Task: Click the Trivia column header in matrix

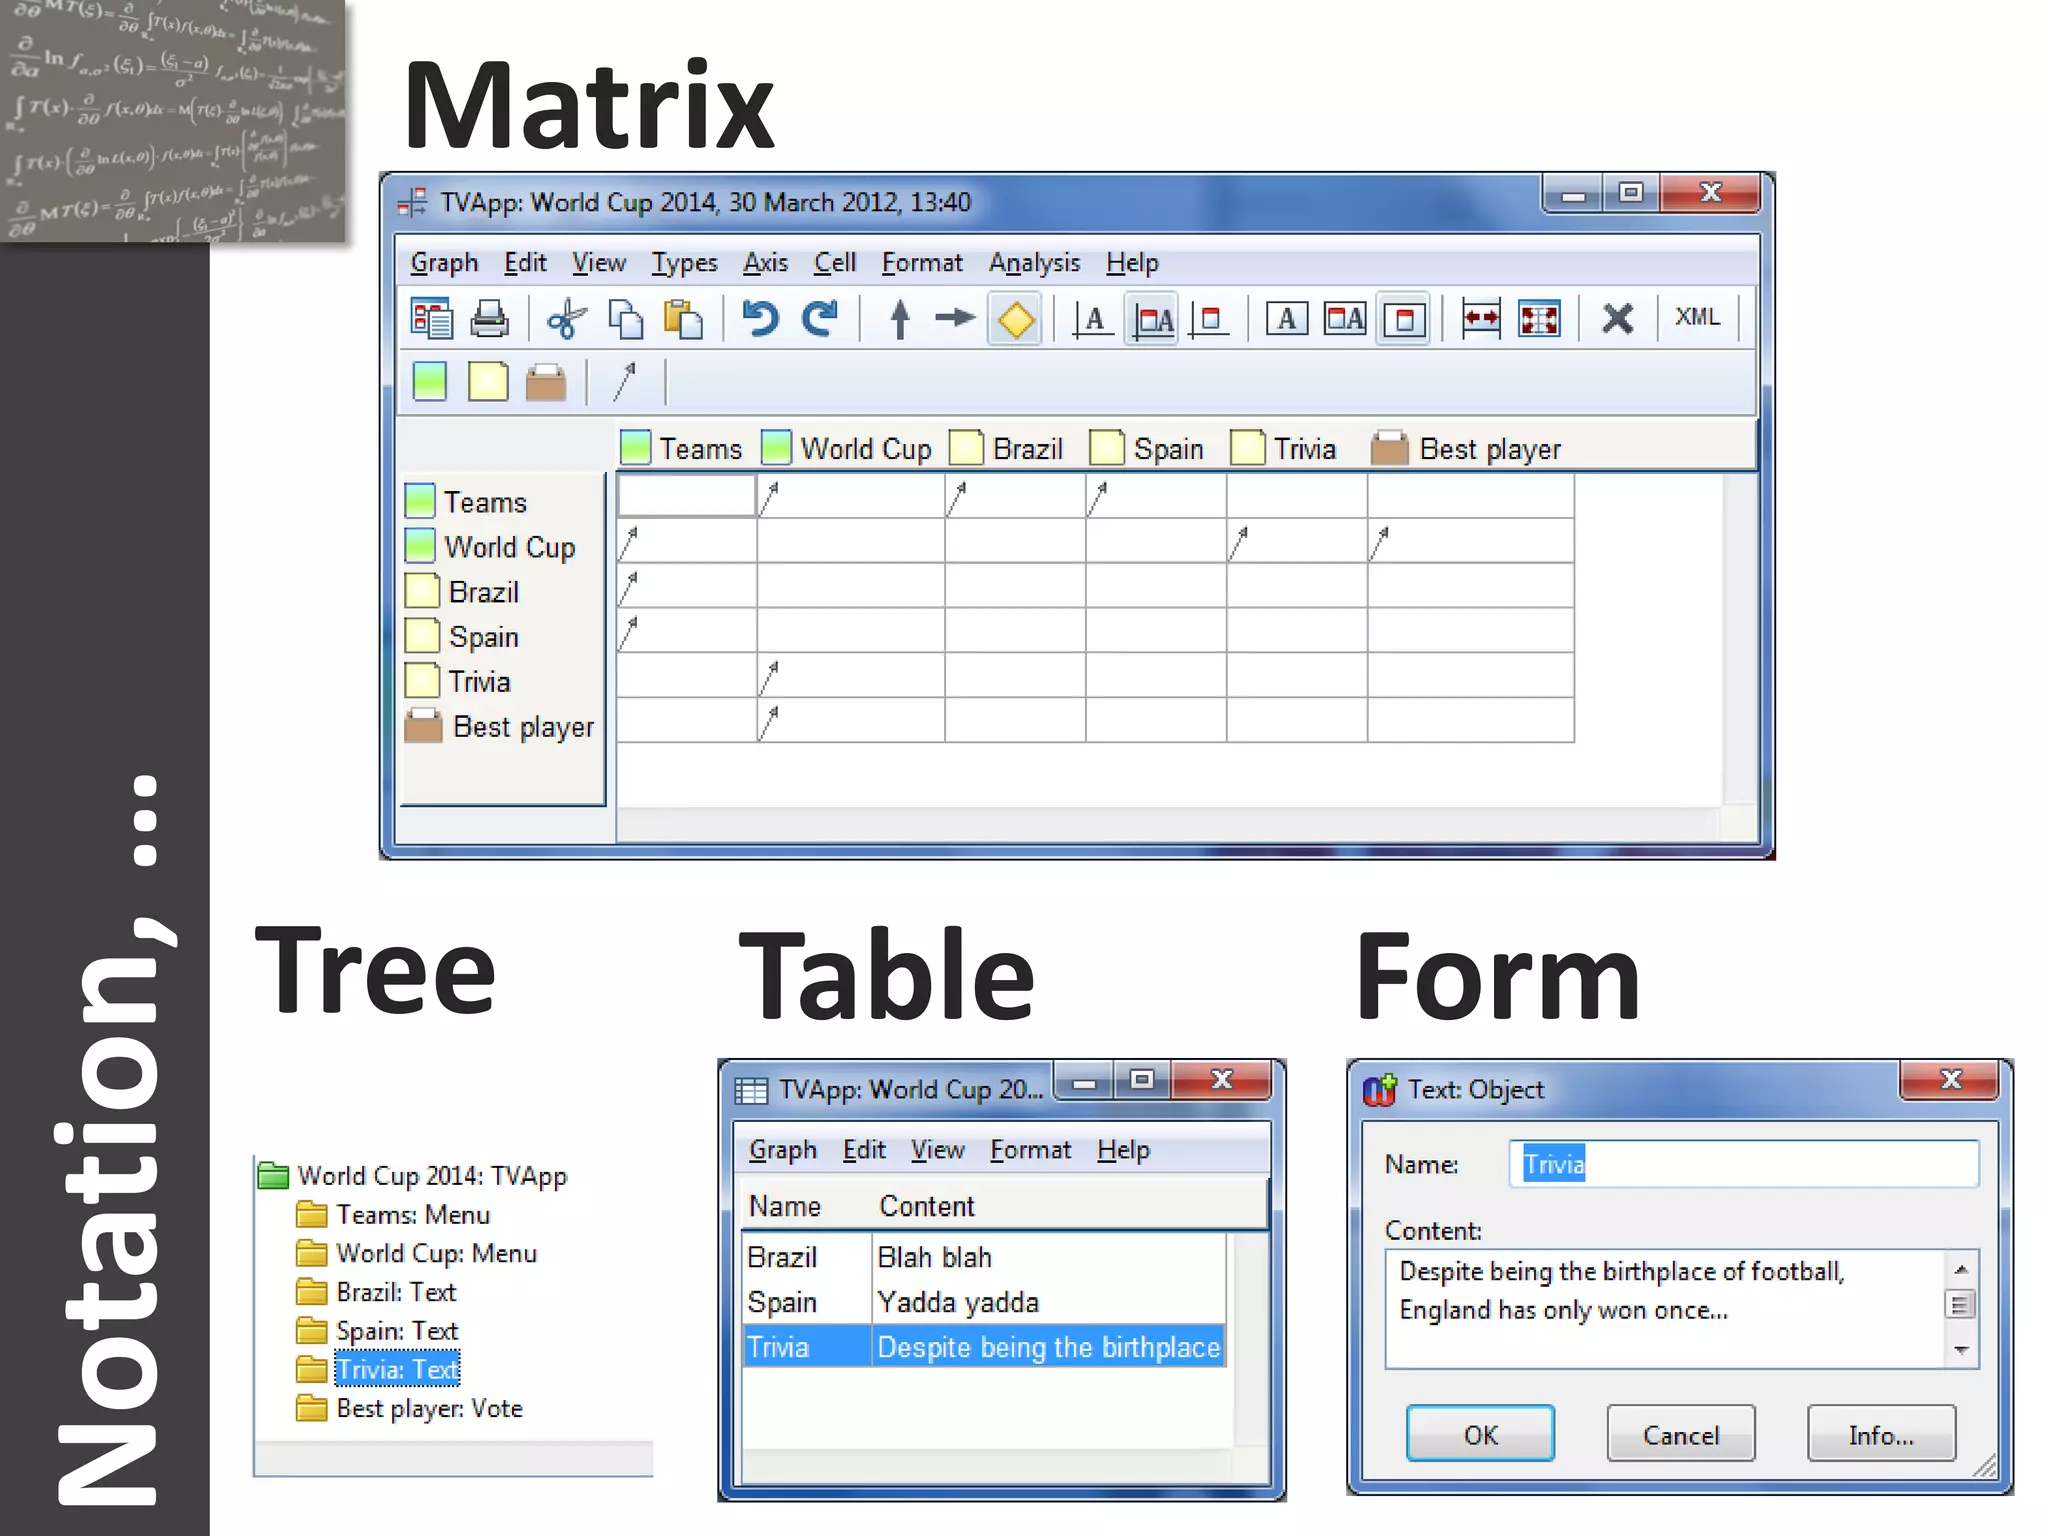Action: click(1284, 449)
